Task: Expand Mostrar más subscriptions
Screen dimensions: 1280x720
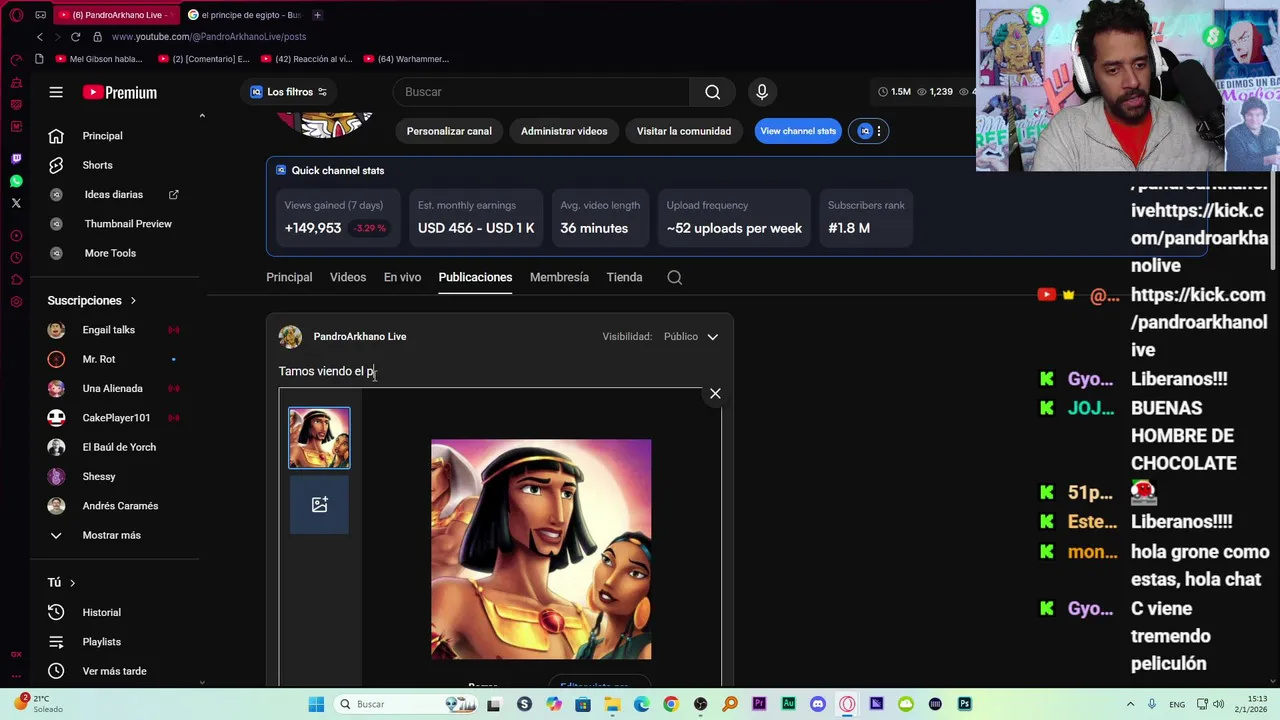Action: click(x=111, y=535)
